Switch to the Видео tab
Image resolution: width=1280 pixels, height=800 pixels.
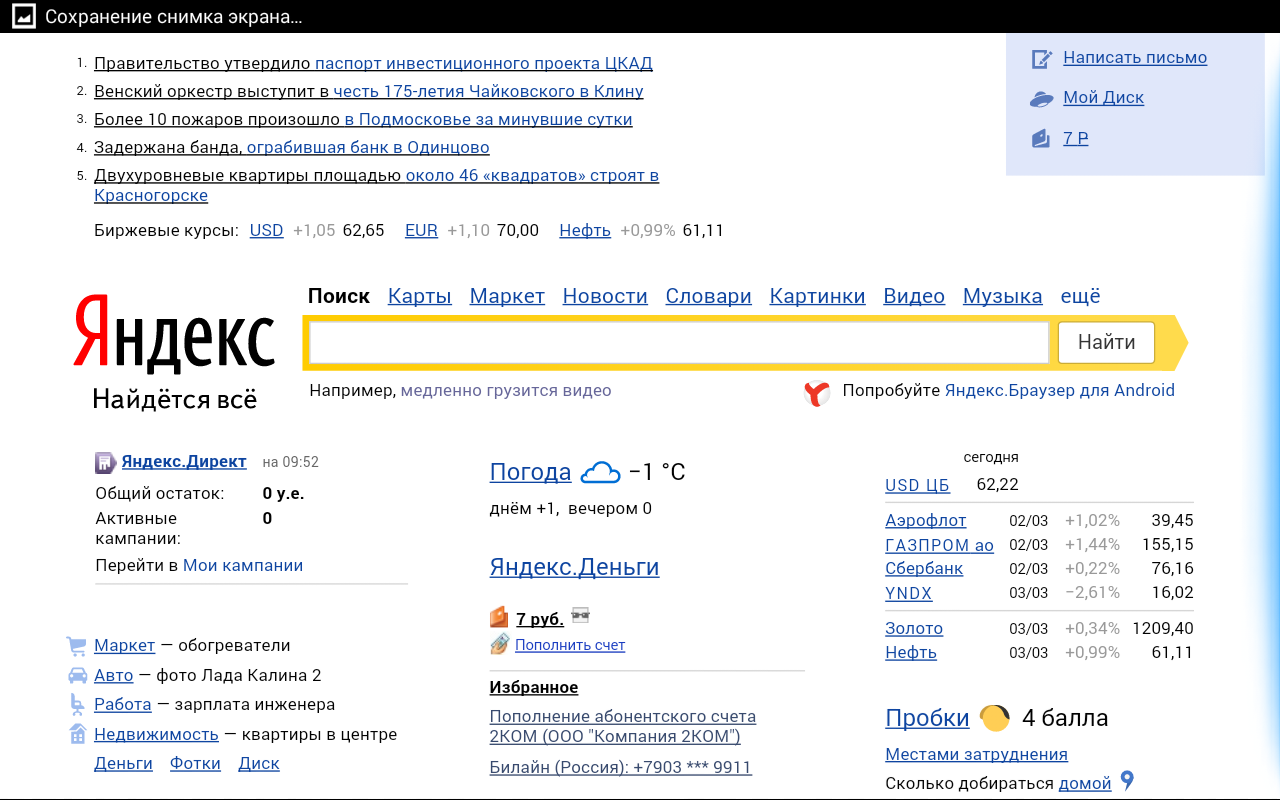click(x=914, y=296)
